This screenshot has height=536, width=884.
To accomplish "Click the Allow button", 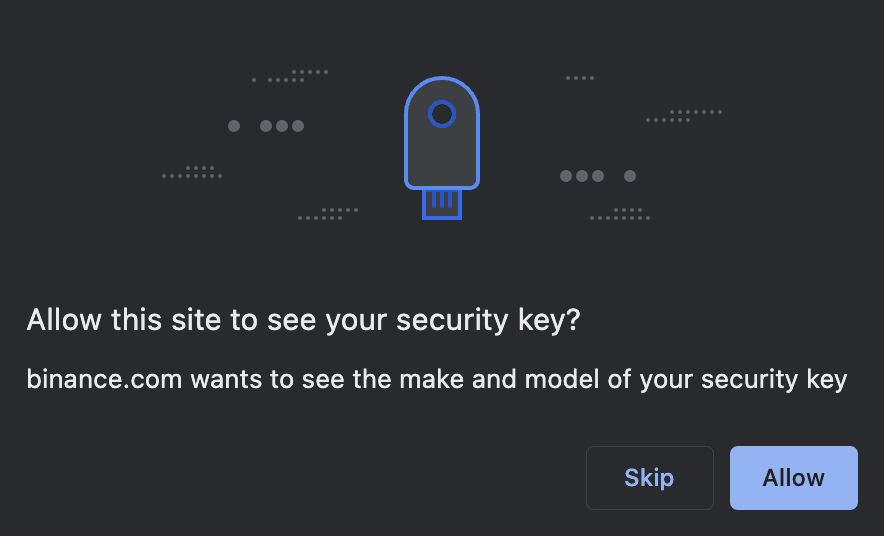I will click(794, 478).
